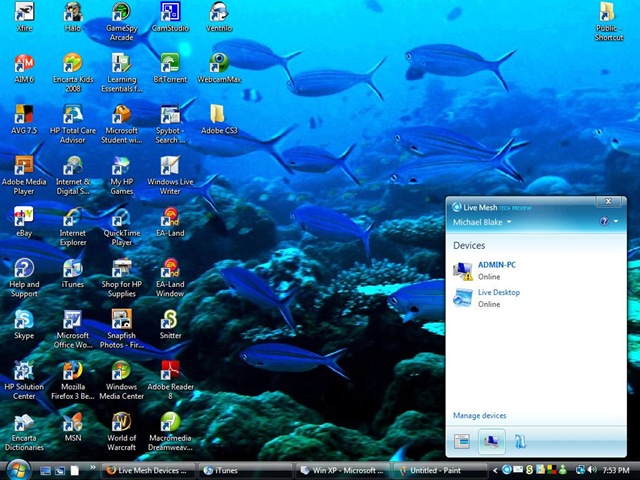
Task: Select the eBay desktop icon
Action: (x=24, y=222)
